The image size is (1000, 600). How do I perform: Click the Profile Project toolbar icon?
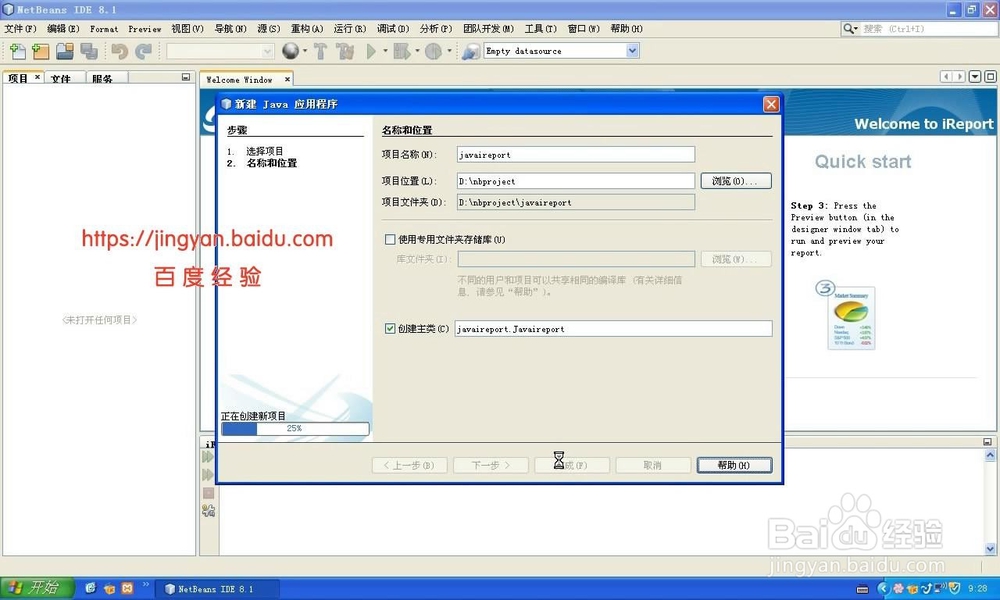coord(434,51)
